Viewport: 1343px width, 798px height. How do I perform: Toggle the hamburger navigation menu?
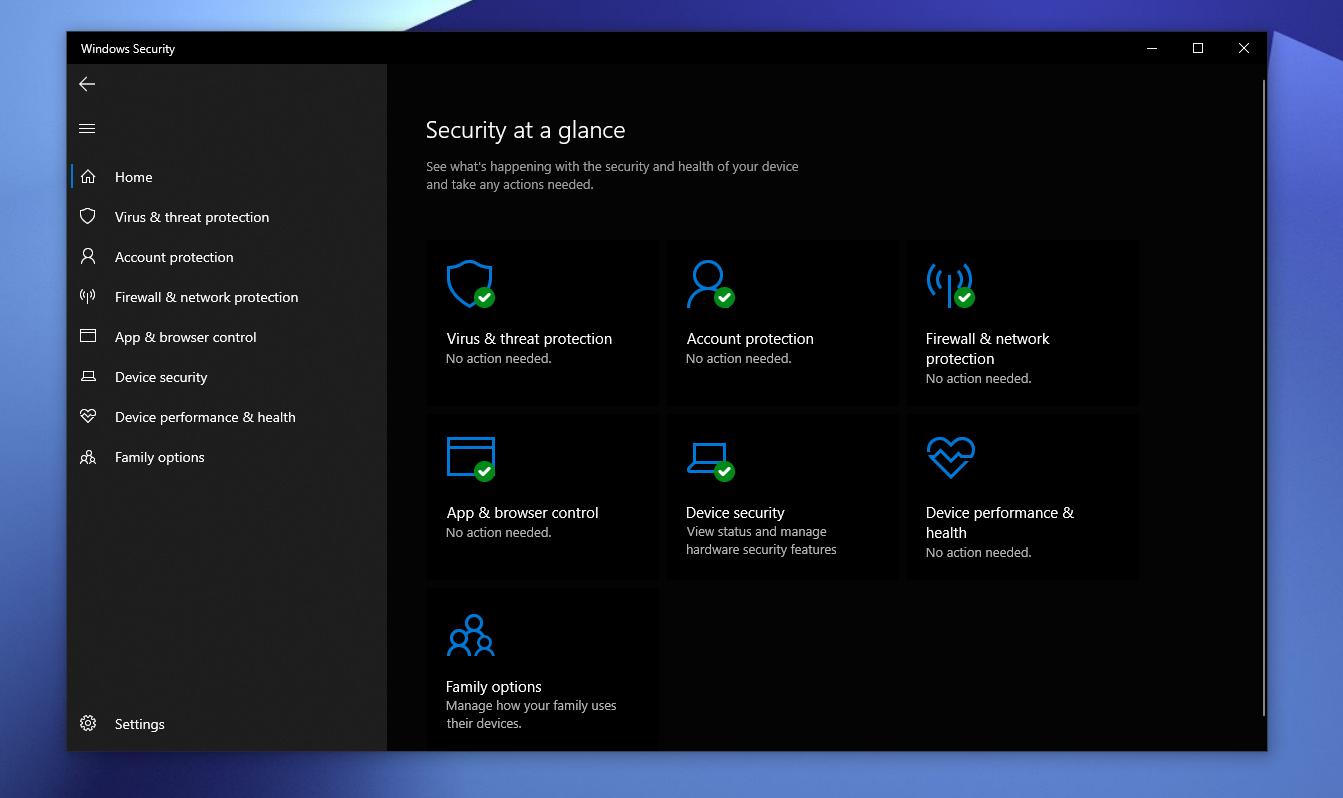pos(87,128)
